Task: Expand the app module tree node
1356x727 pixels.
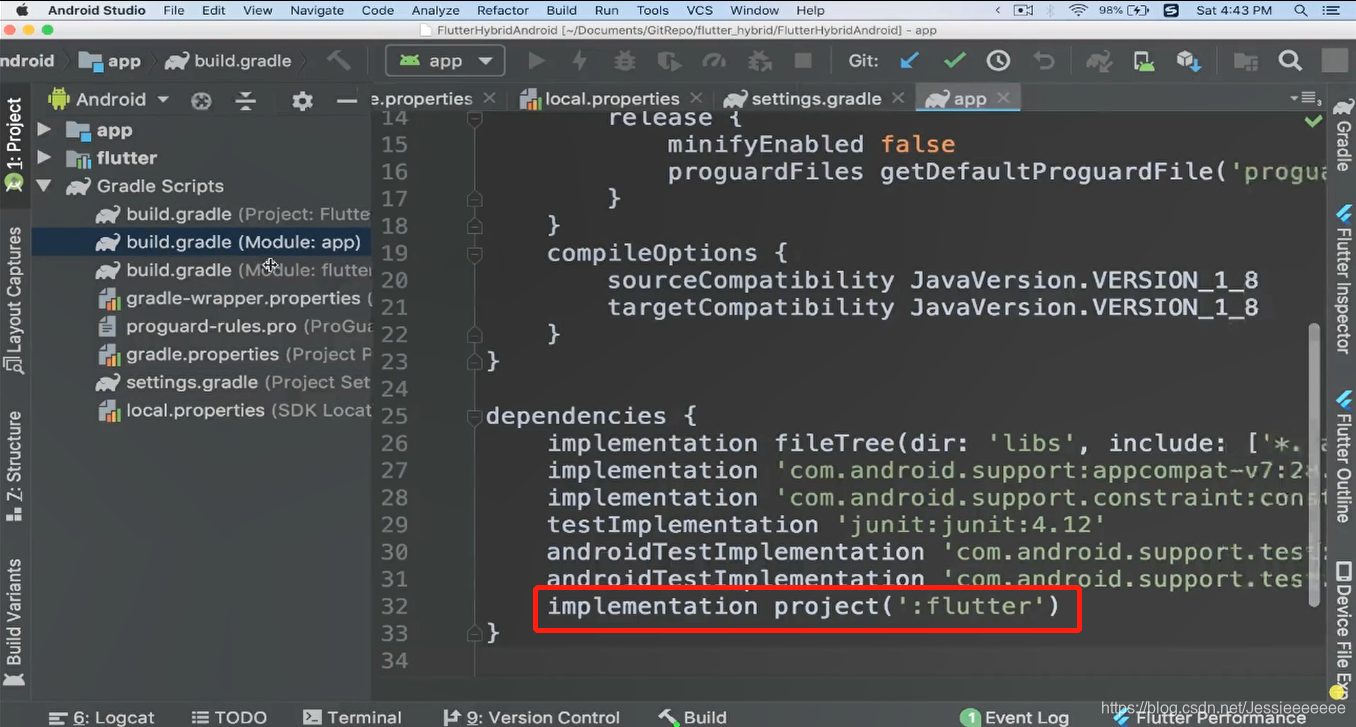Action: (44, 130)
